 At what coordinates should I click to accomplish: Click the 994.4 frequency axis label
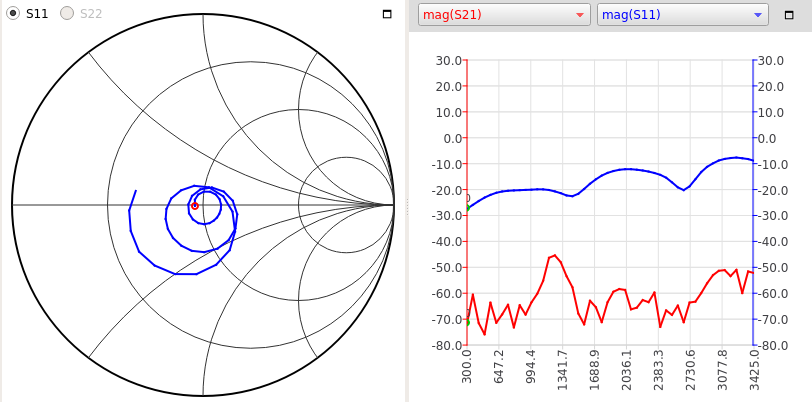531,367
